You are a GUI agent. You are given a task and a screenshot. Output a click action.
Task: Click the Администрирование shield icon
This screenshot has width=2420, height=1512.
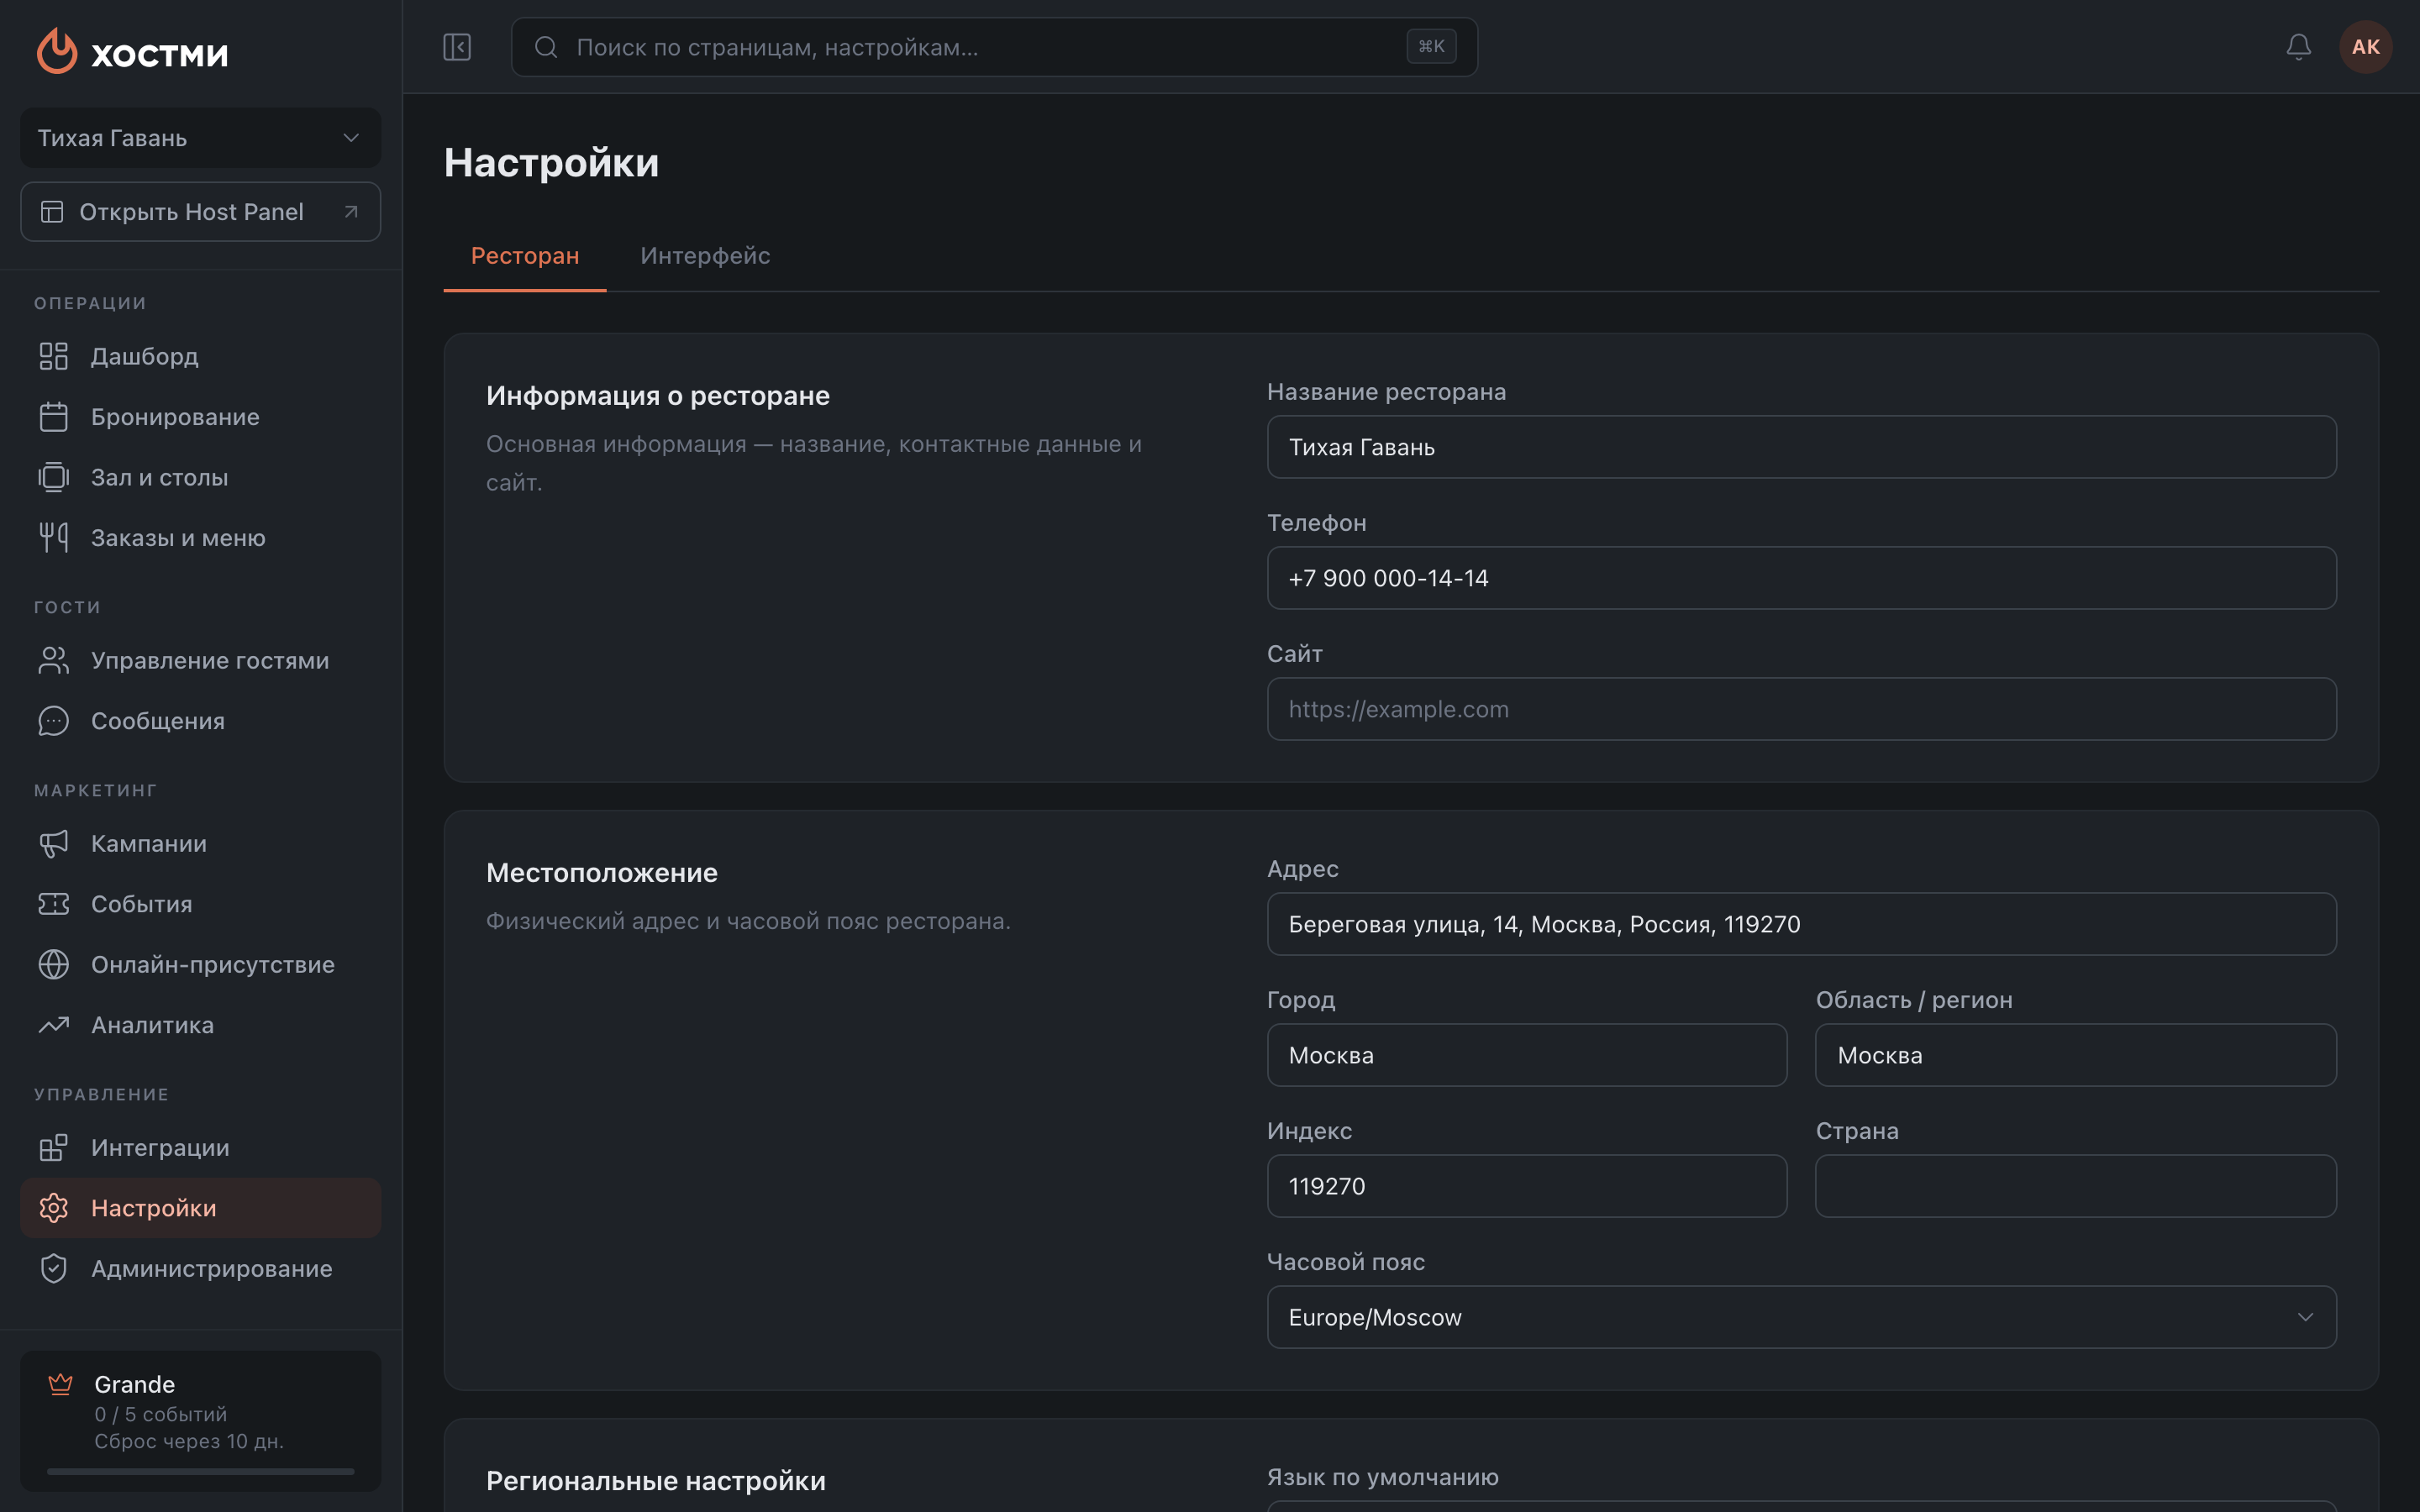(54, 1268)
